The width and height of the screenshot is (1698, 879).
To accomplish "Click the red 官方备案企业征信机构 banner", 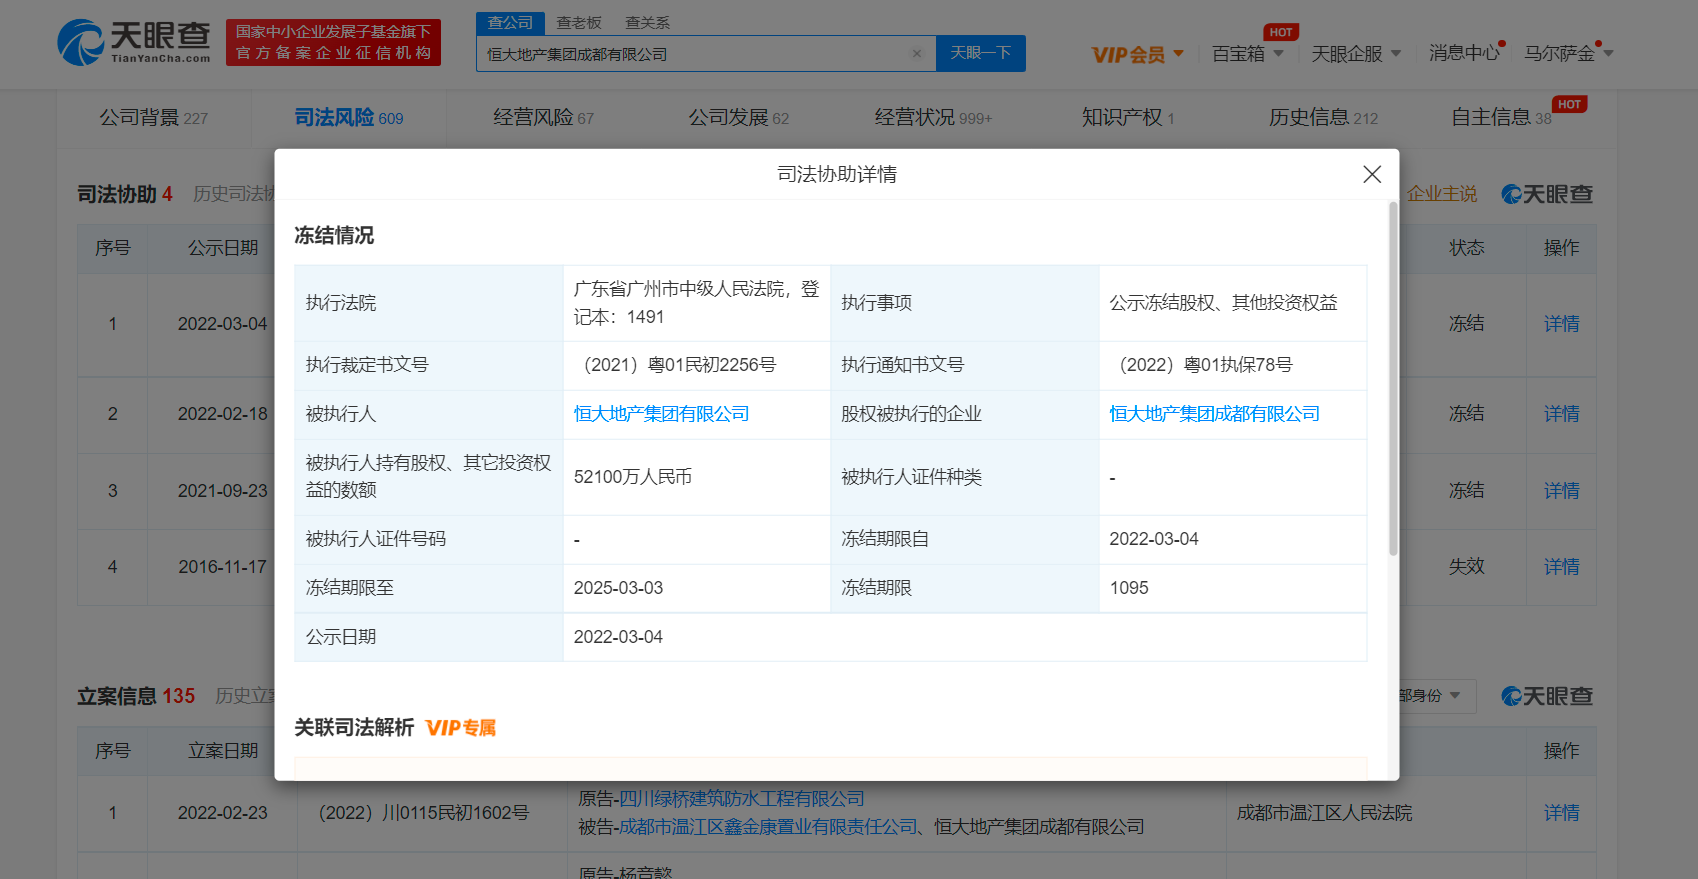I will (x=333, y=43).
